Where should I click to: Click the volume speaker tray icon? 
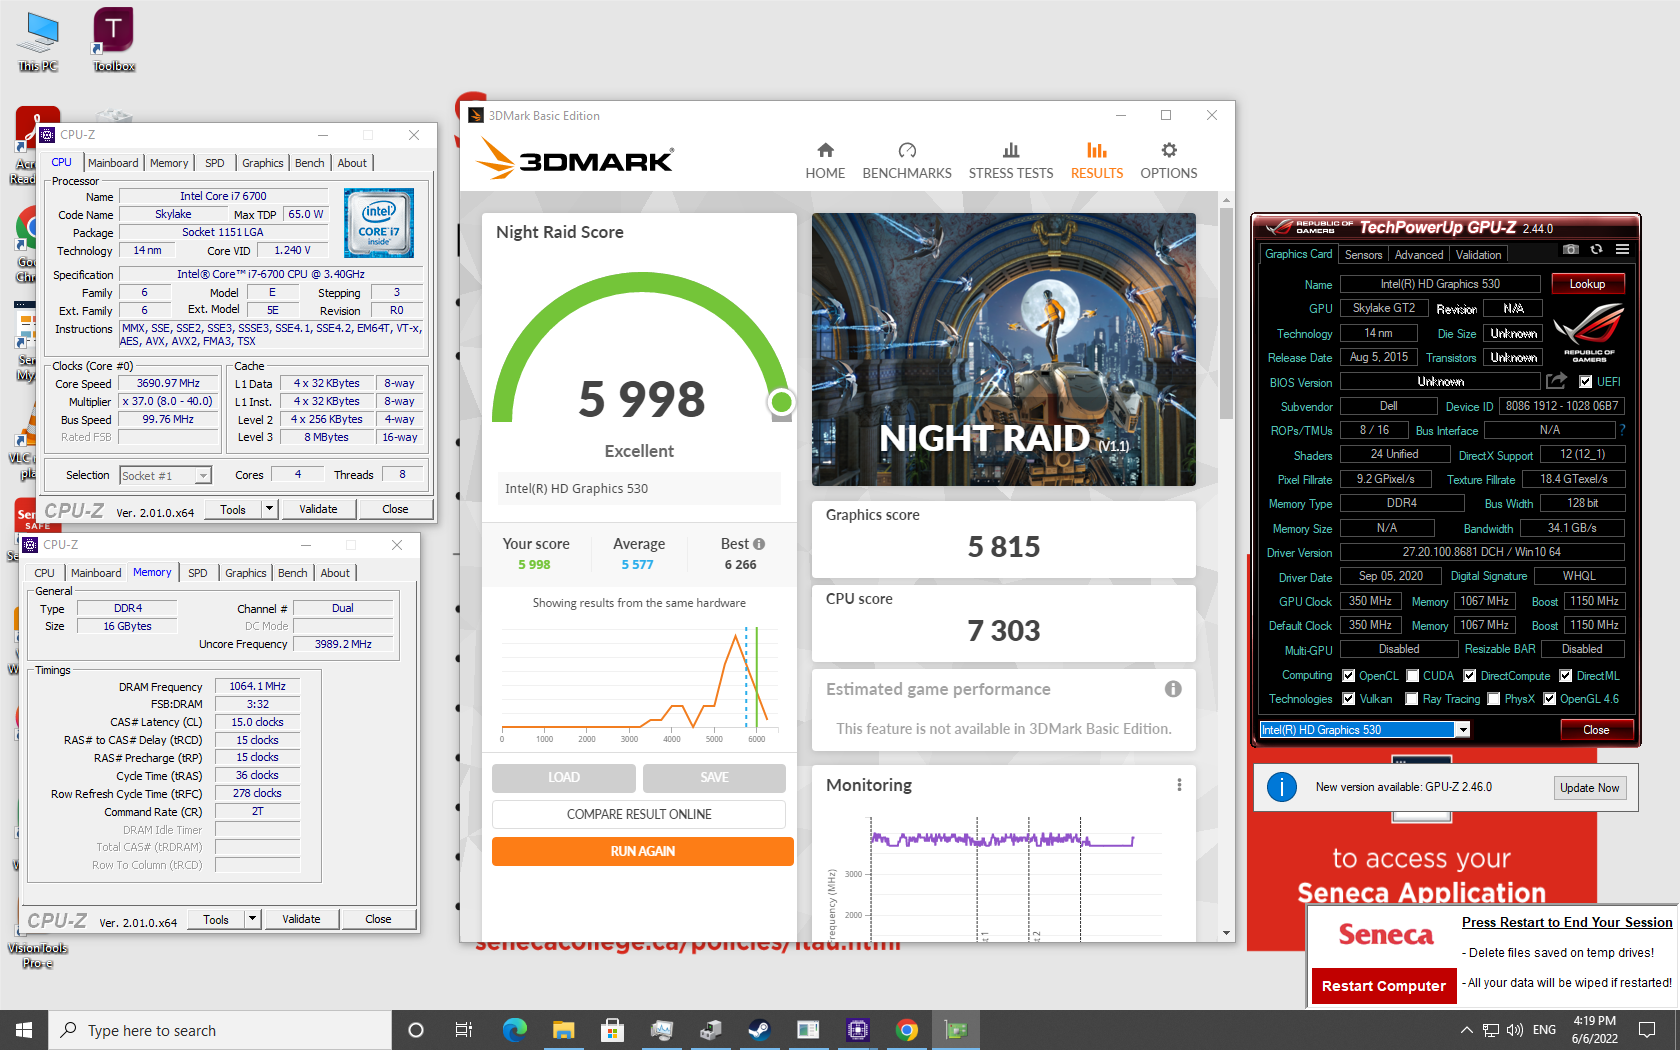(1514, 1030)
